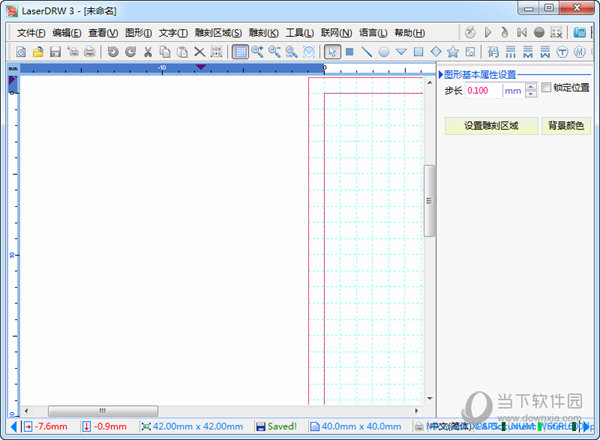Image resolution: width=600 pixels, height=440 pixels.
Task: Collapse the 图形基本属性设置 panel
Action: point(441,74)
